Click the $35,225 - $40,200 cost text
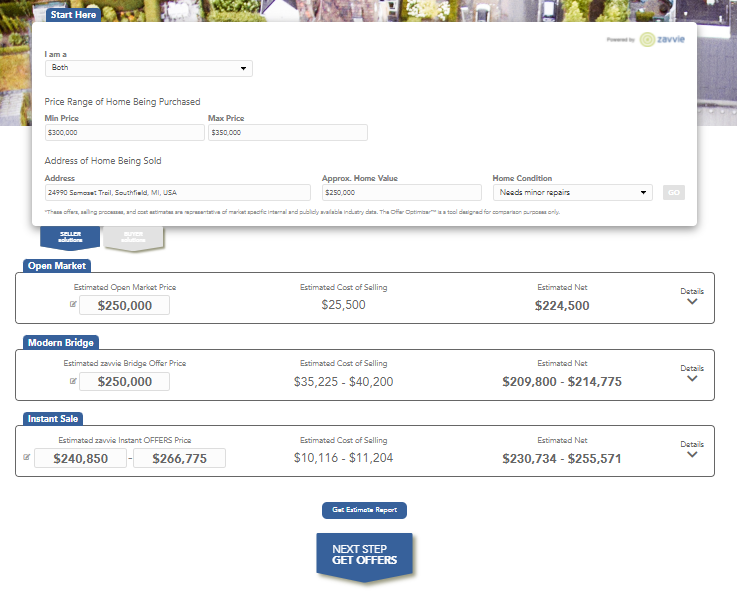Viewport: 737px width, 592px height. pos(344,382)
